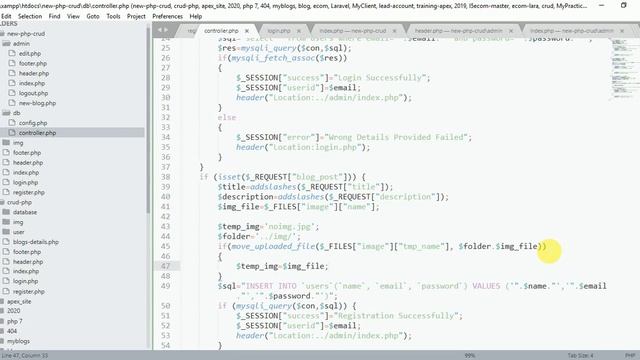Close the index.php — new-php-crud tab
The image size is (640, 360).
click(x=394, y=31)
